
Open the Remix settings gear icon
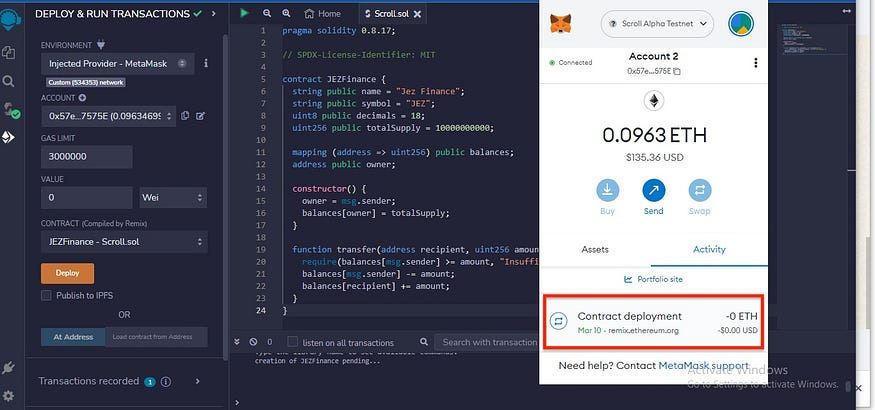[x=8, y=396]
